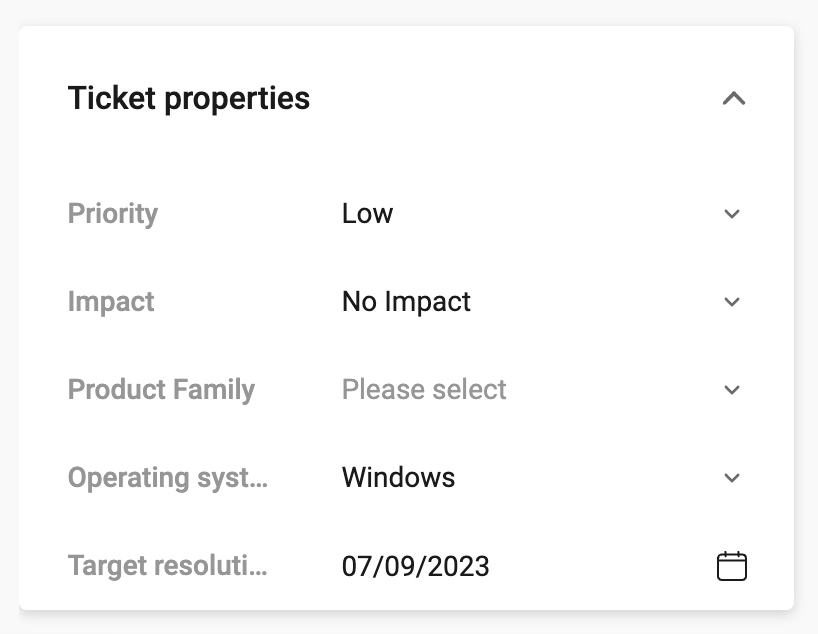Open the dropdown showing Windows

[x=544, y=477]
